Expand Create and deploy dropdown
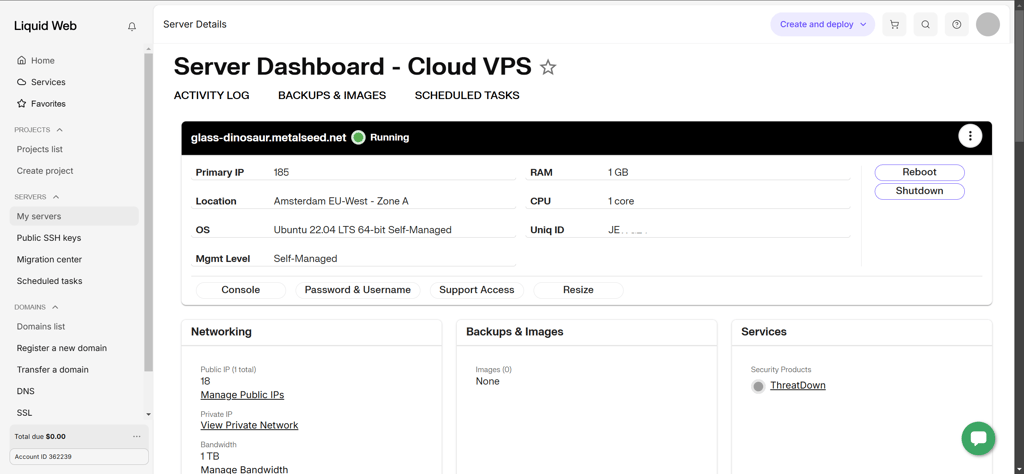This screenshot has width=1024, height=474. [x=822, y=24]
